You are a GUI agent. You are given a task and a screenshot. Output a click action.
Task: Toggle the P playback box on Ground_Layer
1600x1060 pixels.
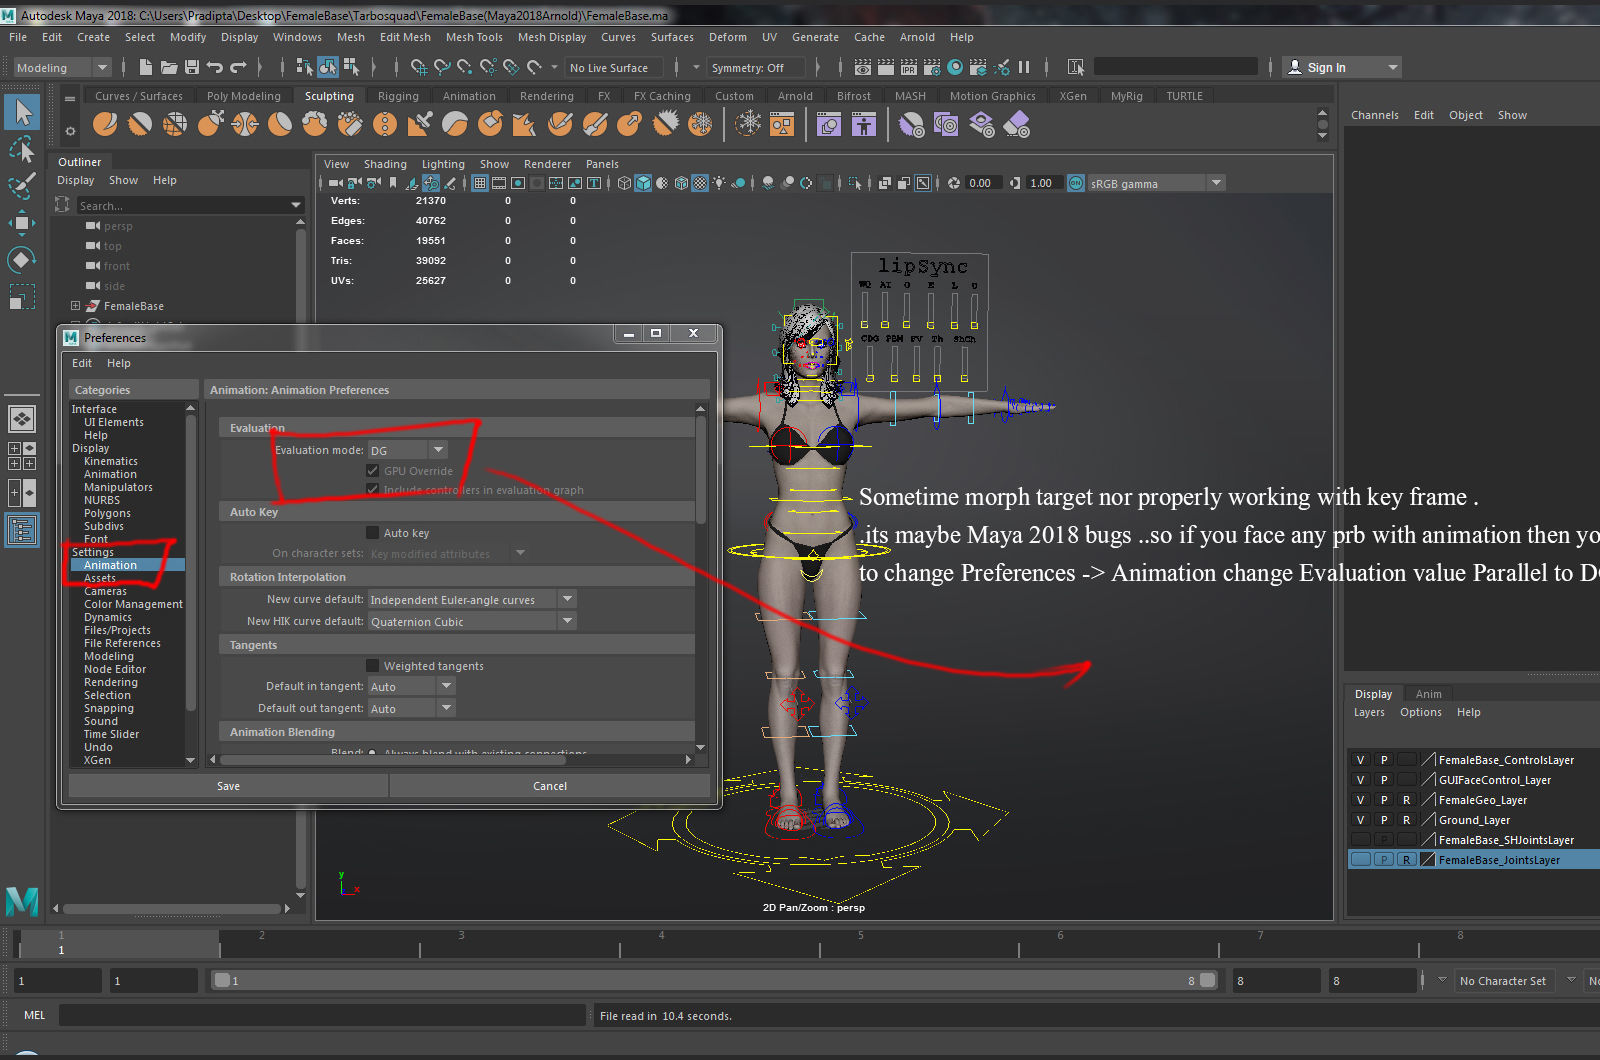pos(1384,820)
